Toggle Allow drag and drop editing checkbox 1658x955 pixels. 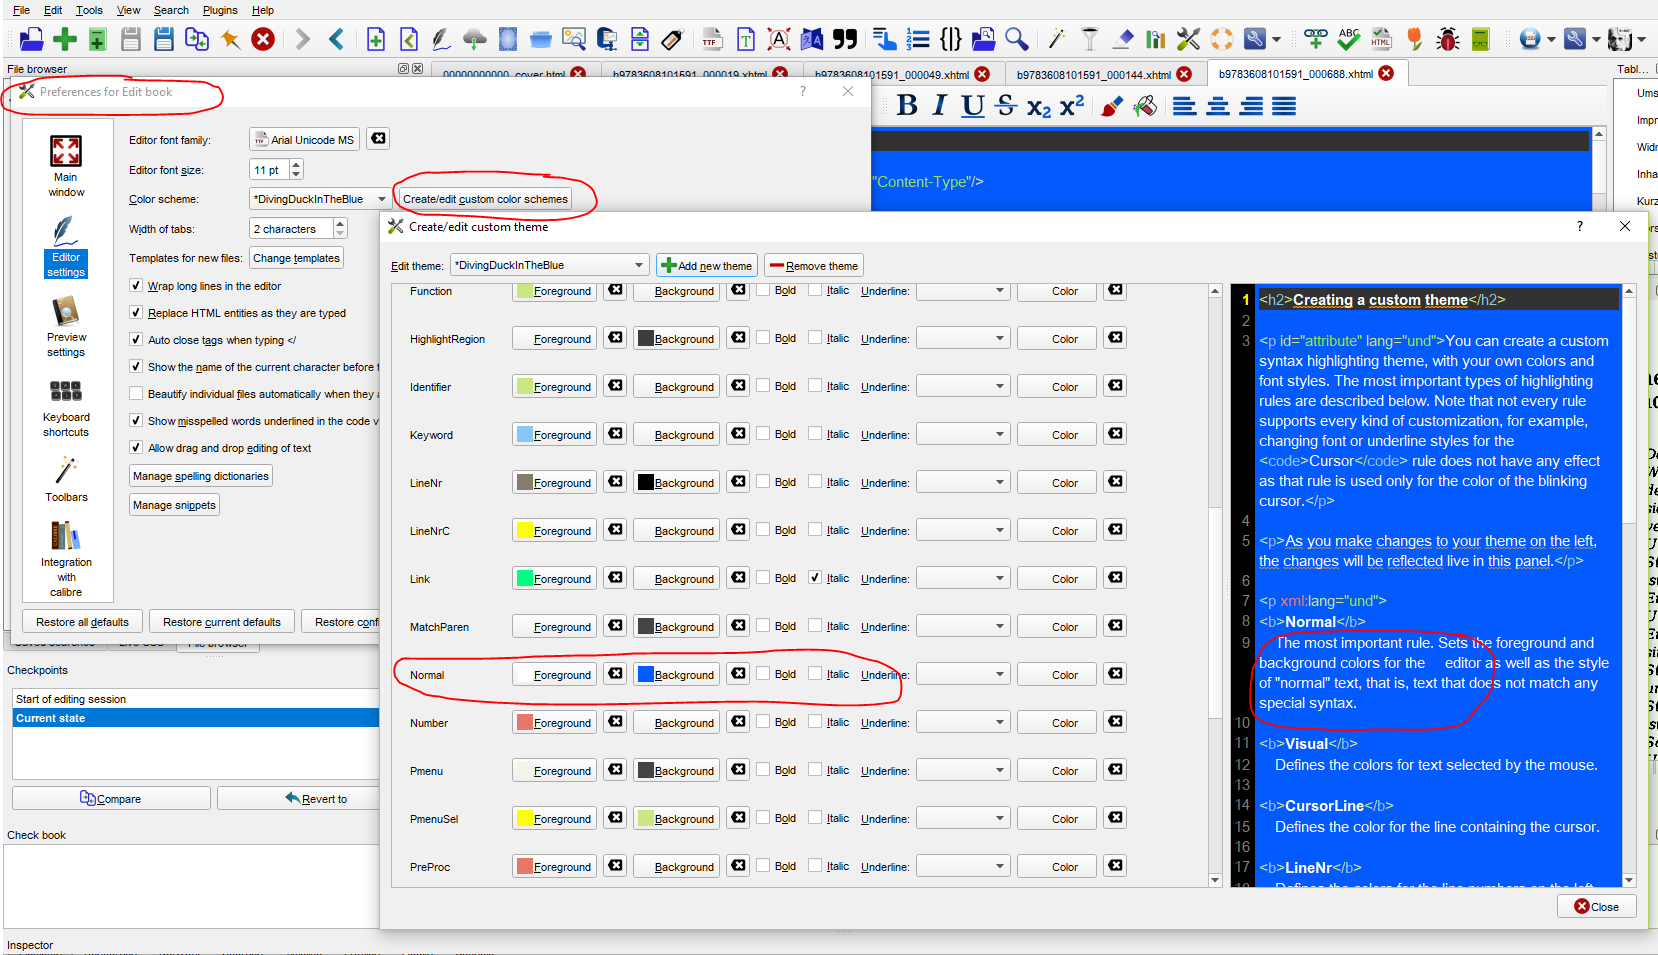point(136,448)
